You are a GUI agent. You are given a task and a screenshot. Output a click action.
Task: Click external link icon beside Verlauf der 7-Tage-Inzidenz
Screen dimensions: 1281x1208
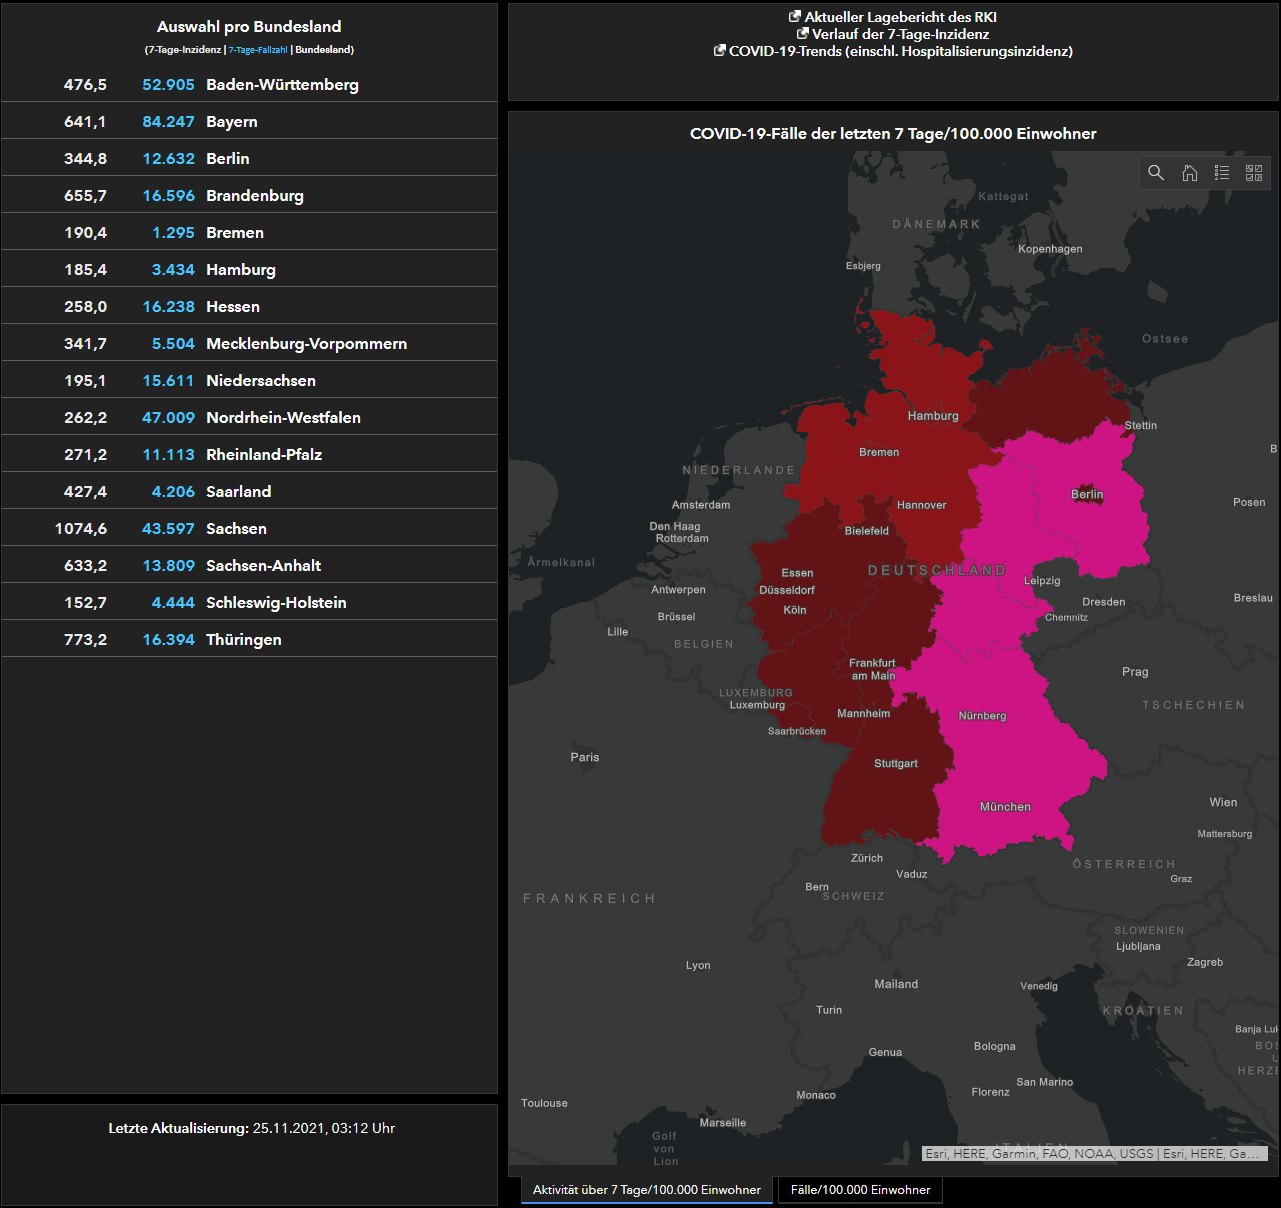802,33
